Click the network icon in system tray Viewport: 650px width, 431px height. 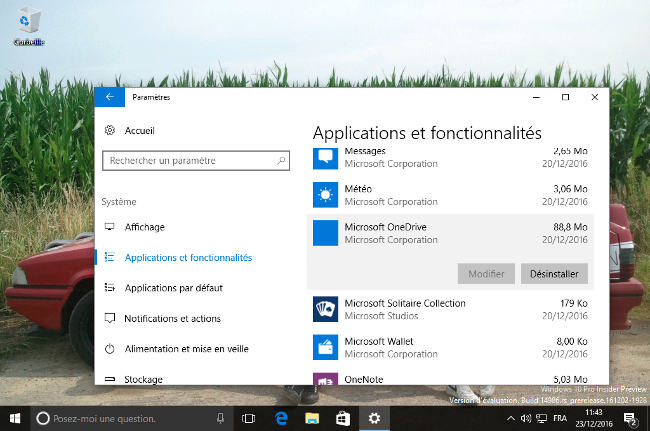coord(541,419)
